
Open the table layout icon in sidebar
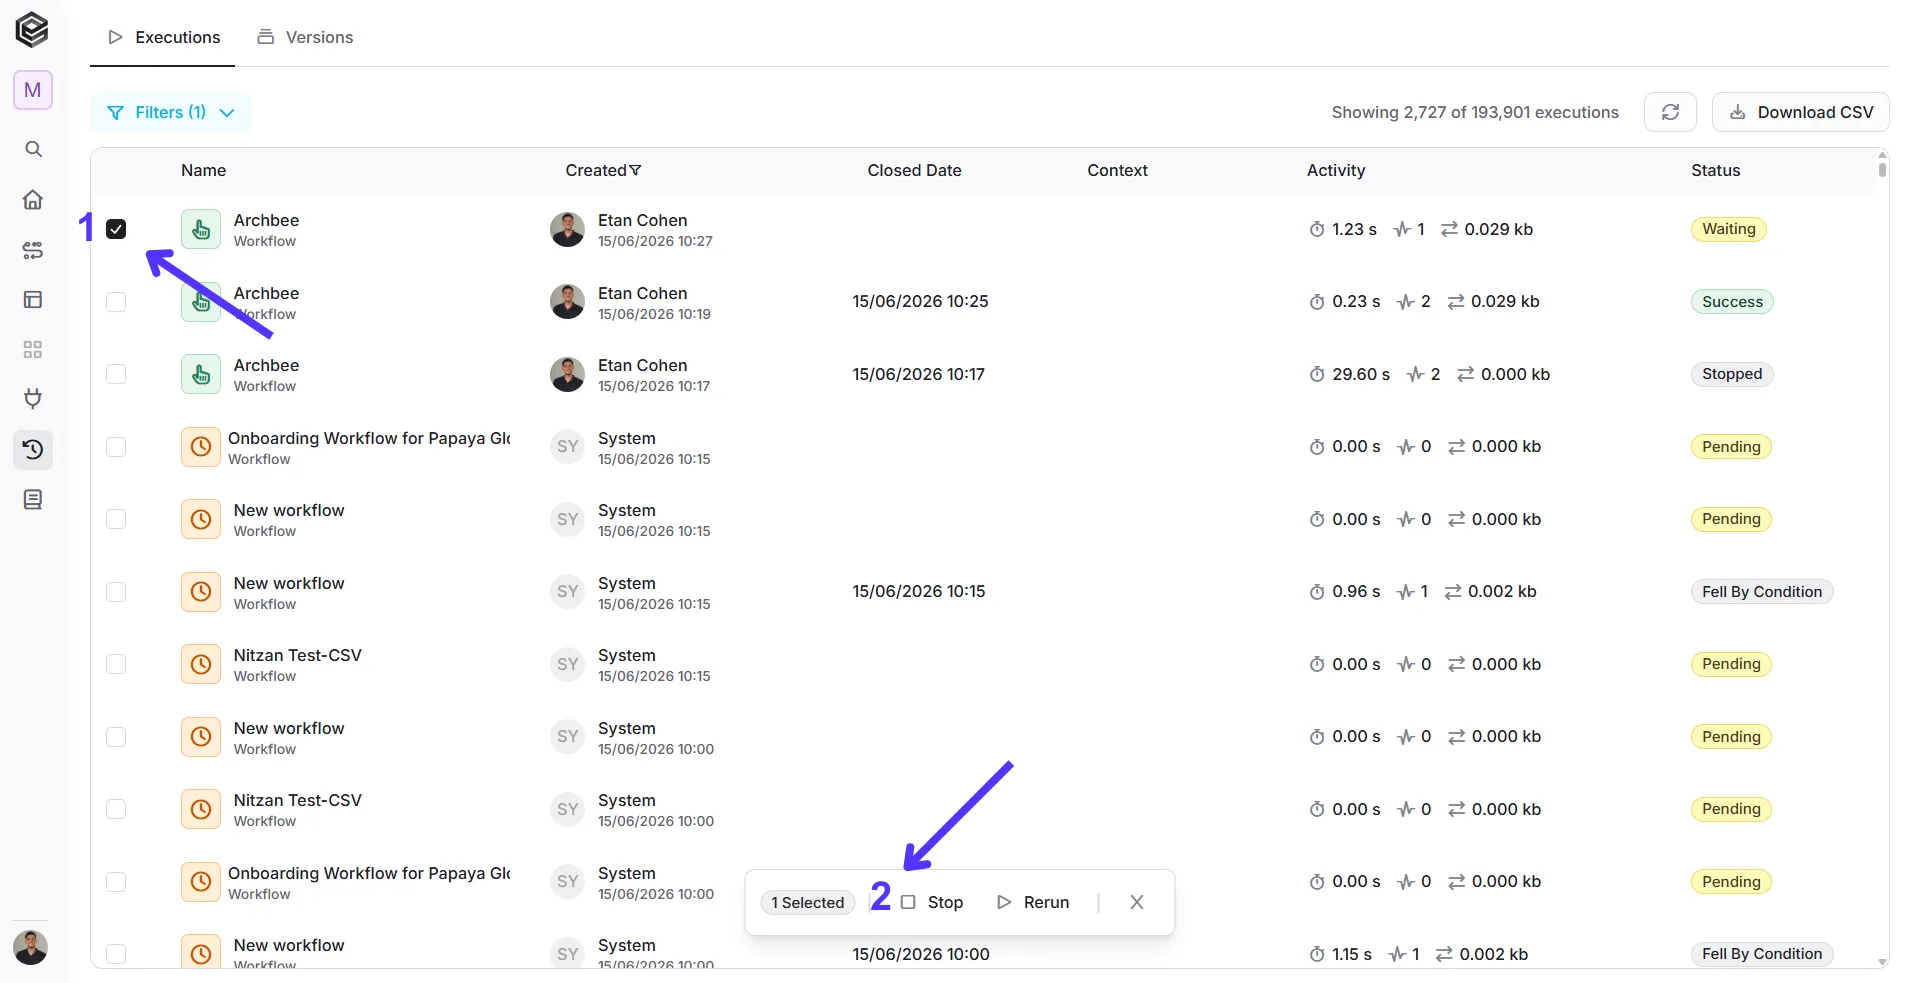pyautogui.click(x=33, y=299)
